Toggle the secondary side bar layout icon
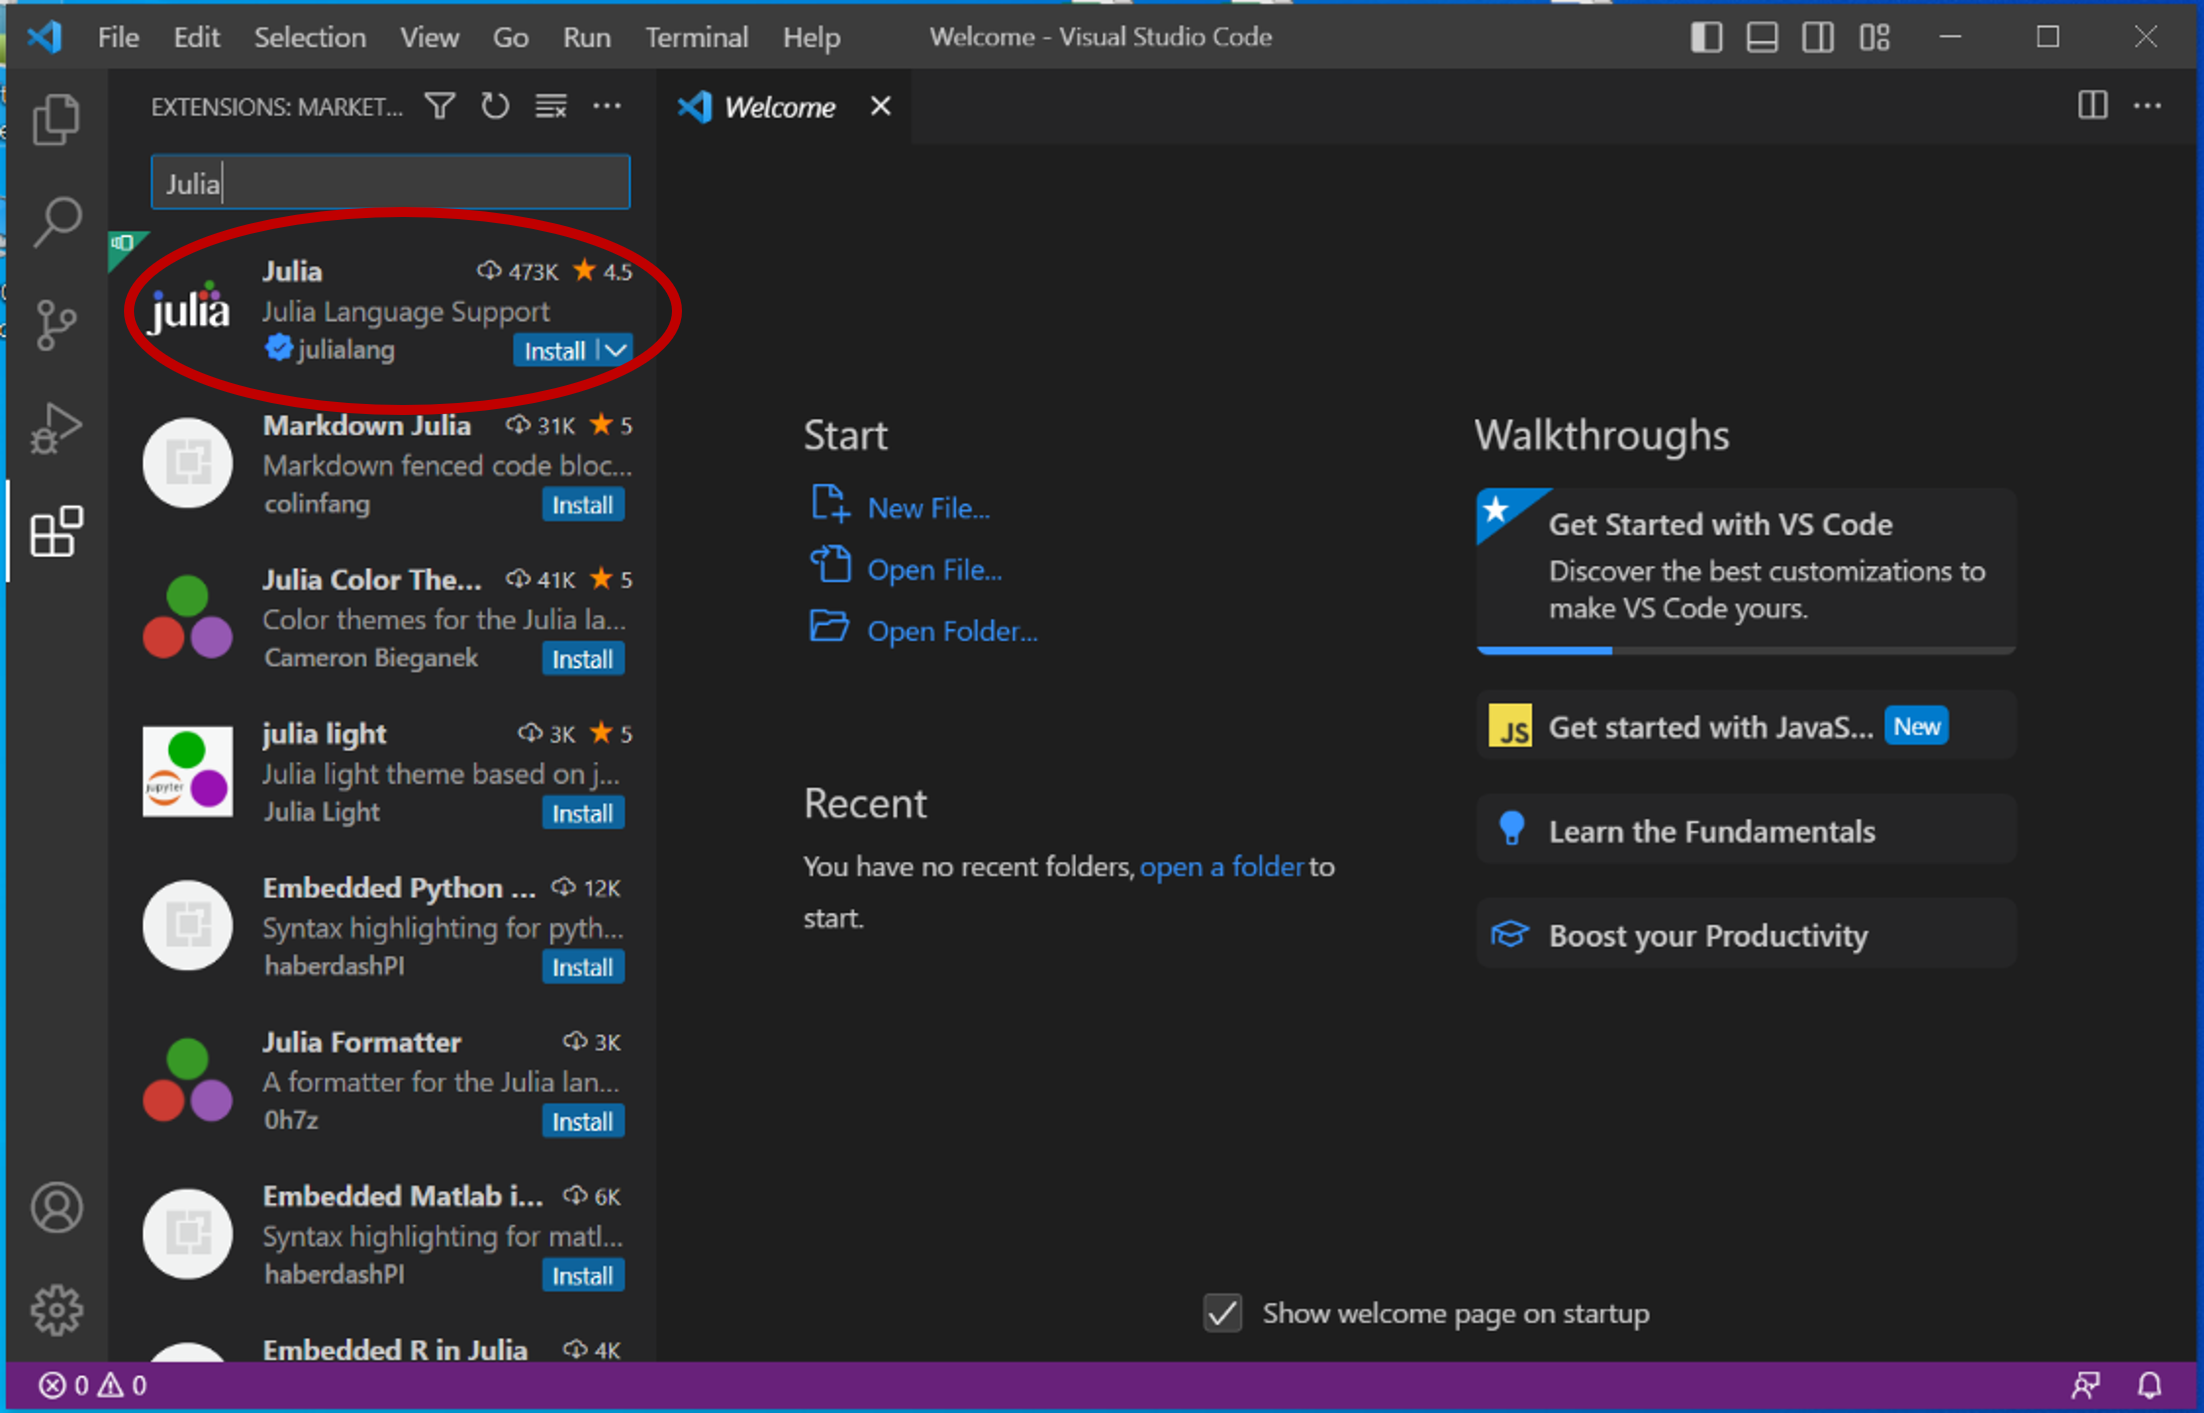This screenshot has width=2204, height=1413. 1818,38
